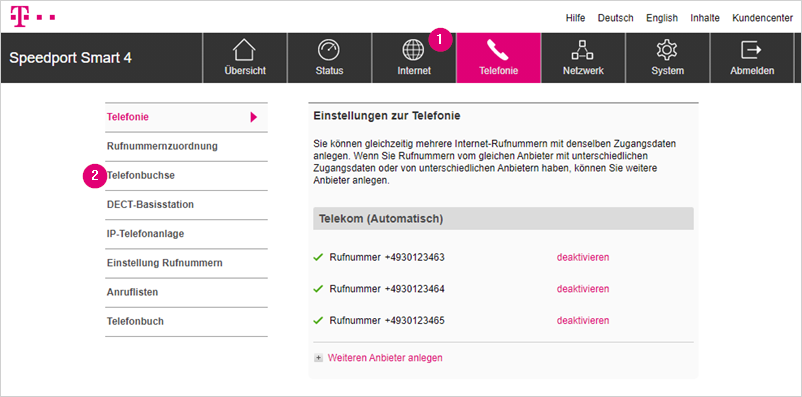Click the arrow on the Telefonie sidebar entry
This screenshot has width=802, height=397.
pyautogui.click(x=254, y=118)
